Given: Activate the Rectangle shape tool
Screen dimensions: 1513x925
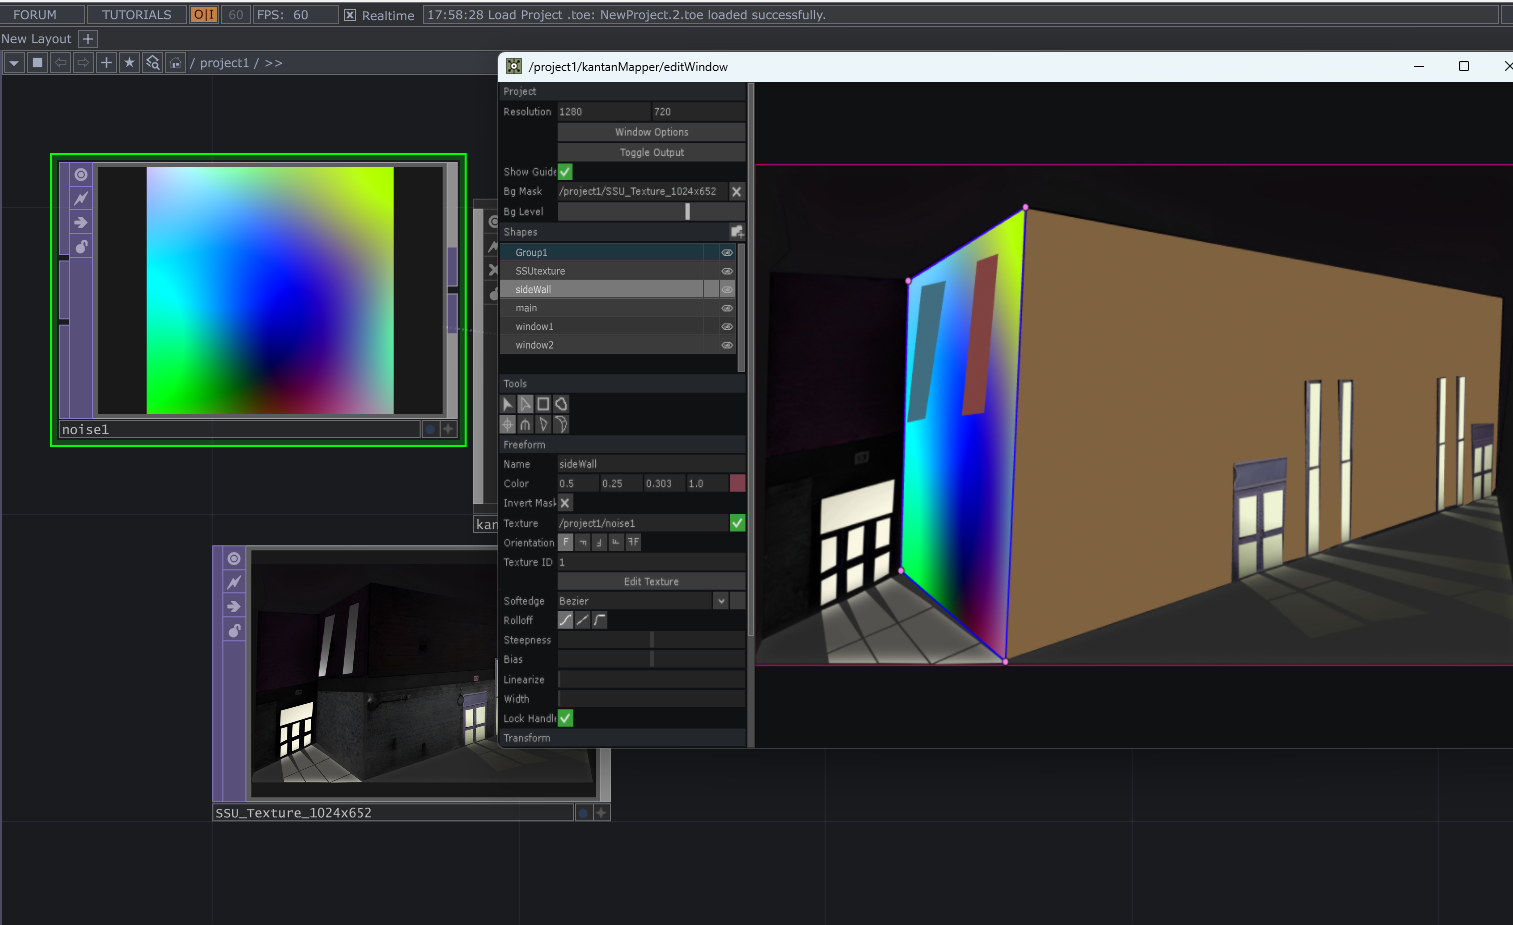Looking at the screenshot, I should 543,404.
